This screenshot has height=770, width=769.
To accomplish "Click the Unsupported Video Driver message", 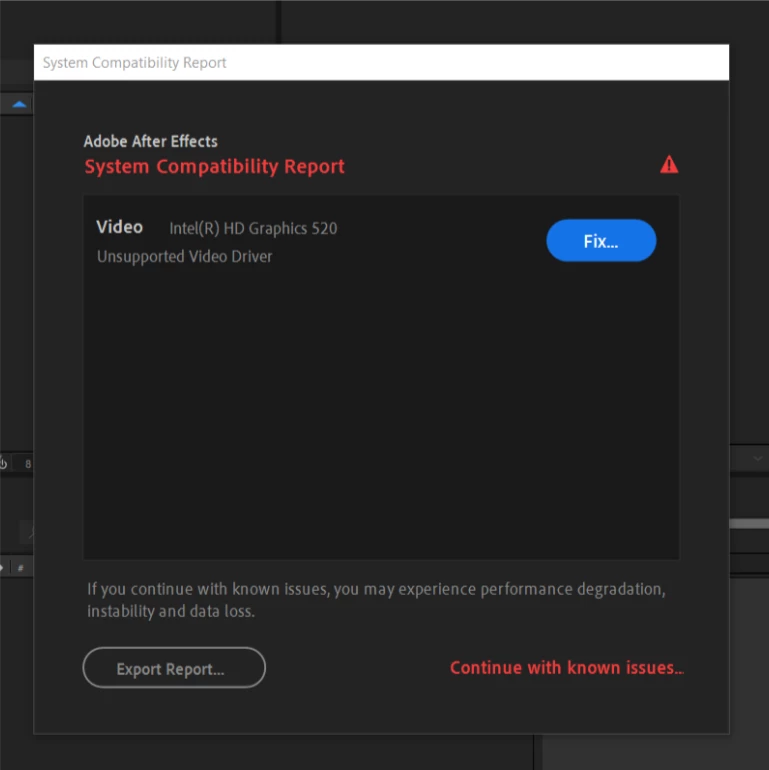I will coord(185,256).
